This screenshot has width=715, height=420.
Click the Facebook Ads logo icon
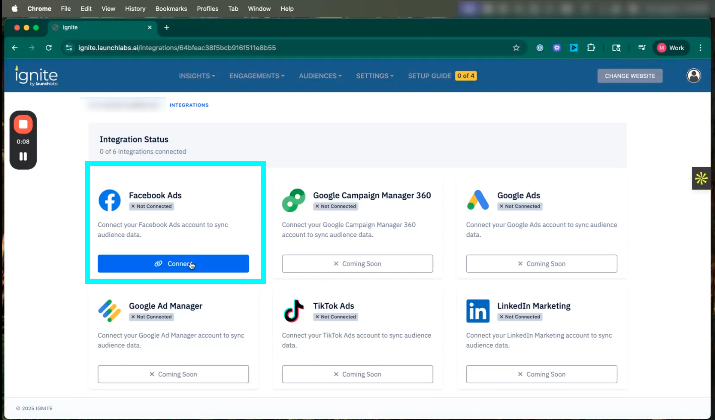(109, 200)
